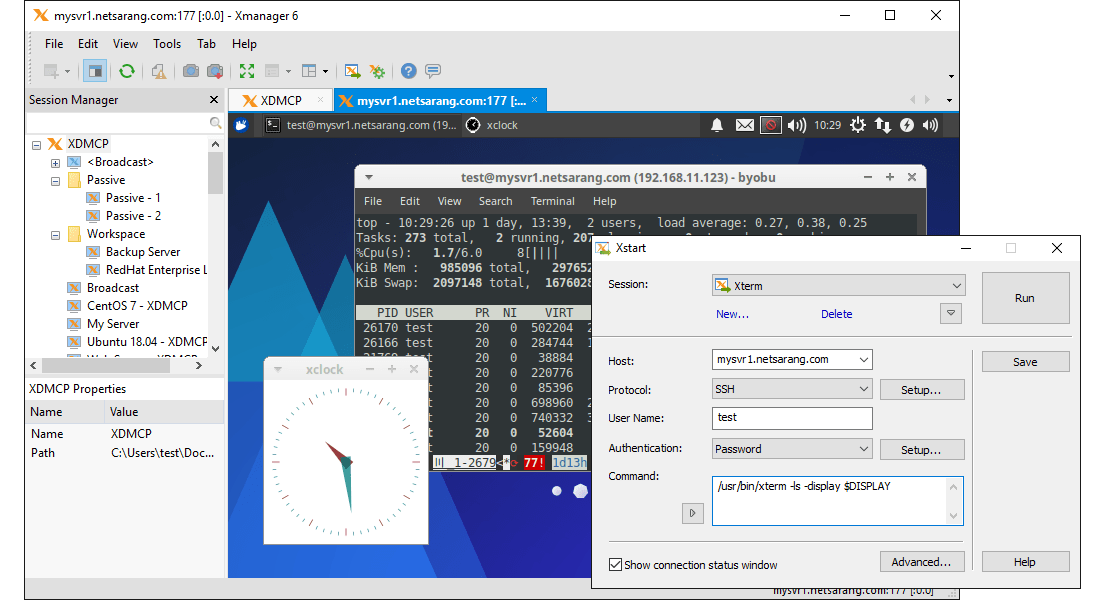Switch to the XDMCP tab

click(x=281, y=100)
